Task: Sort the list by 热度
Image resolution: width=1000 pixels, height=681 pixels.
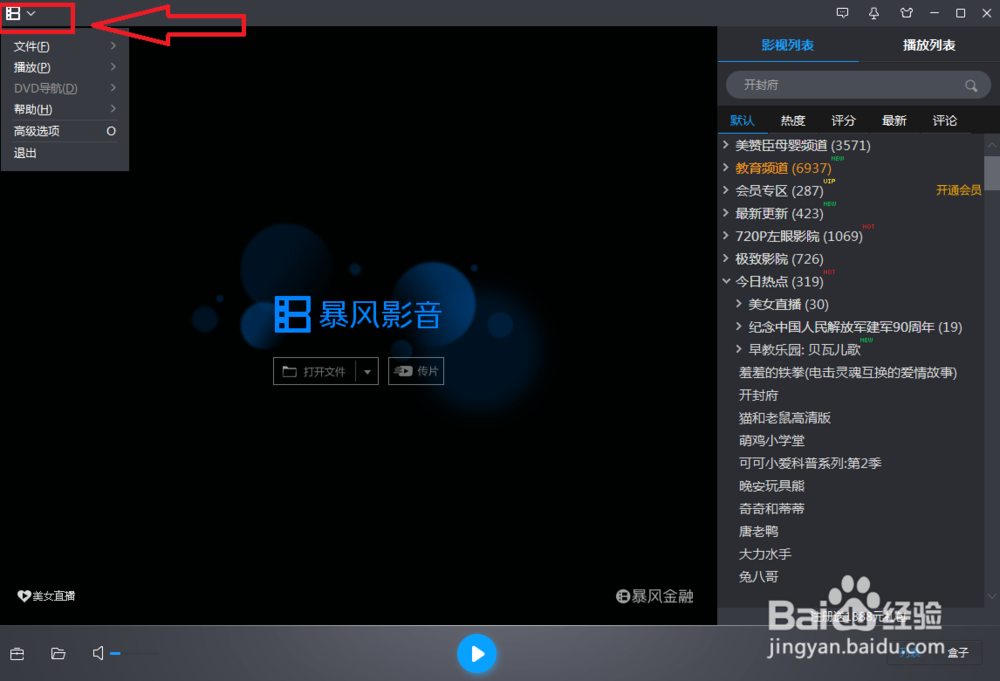Action: pos(793,121)
